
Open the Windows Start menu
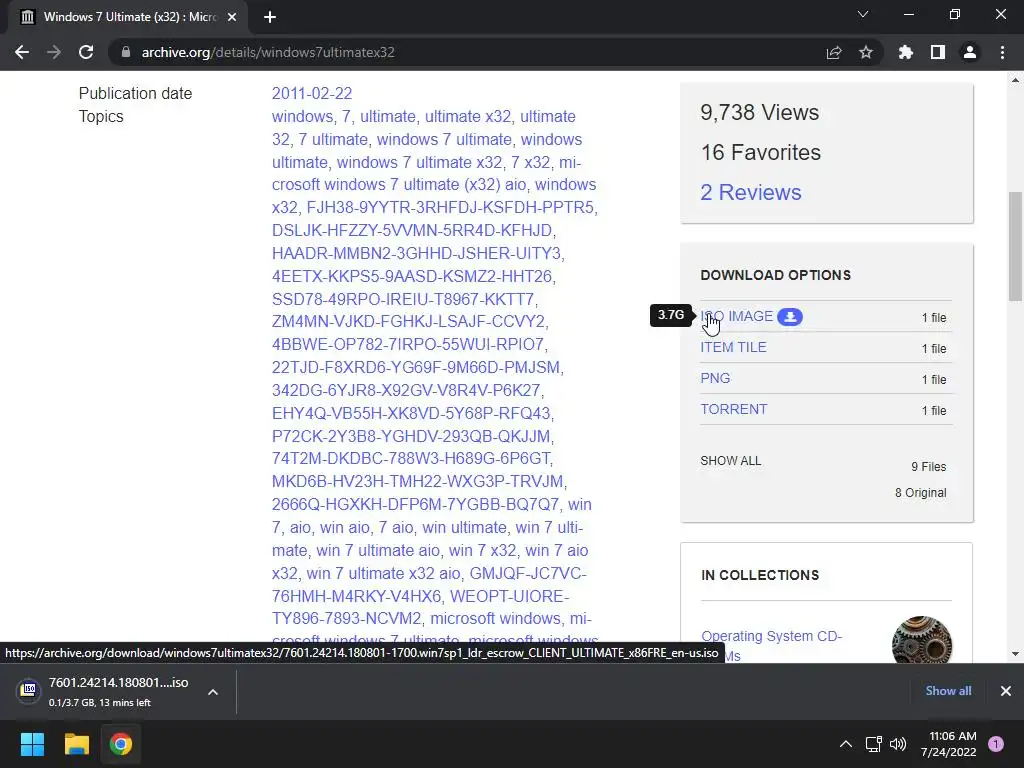click(x=32, y=744)
